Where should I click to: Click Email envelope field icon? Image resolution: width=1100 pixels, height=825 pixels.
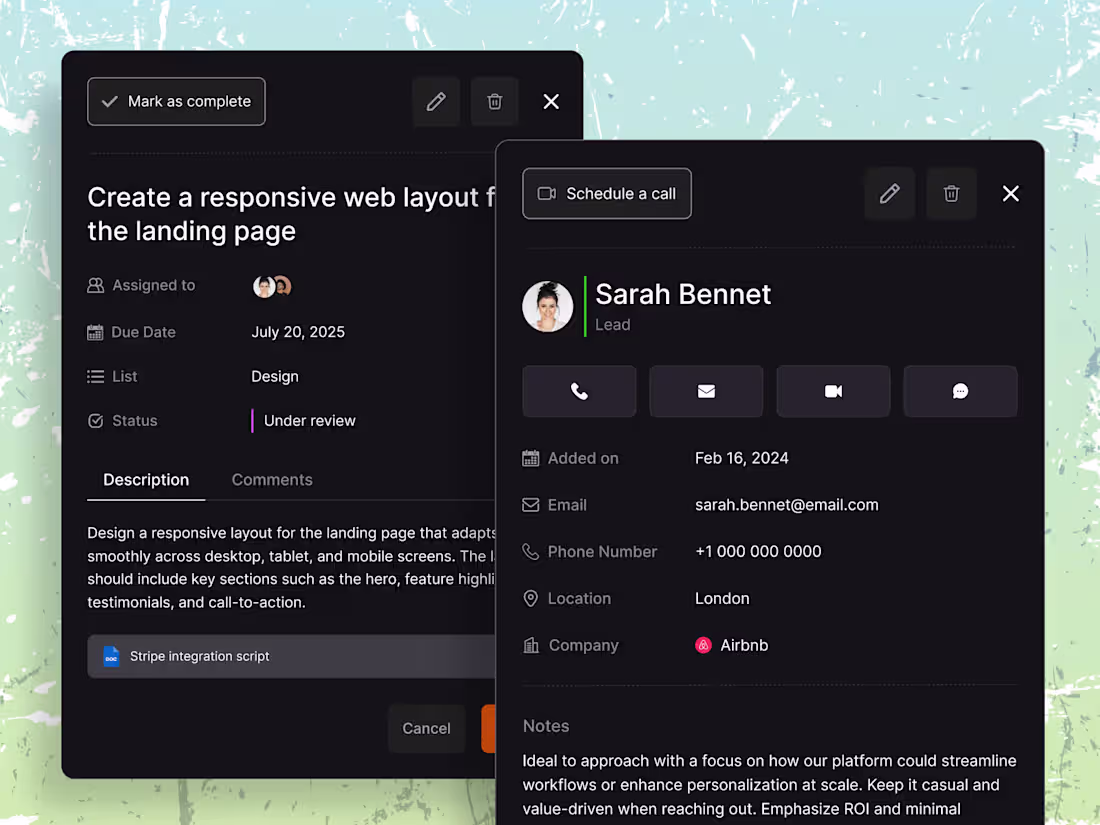click(x=531, y=505)
